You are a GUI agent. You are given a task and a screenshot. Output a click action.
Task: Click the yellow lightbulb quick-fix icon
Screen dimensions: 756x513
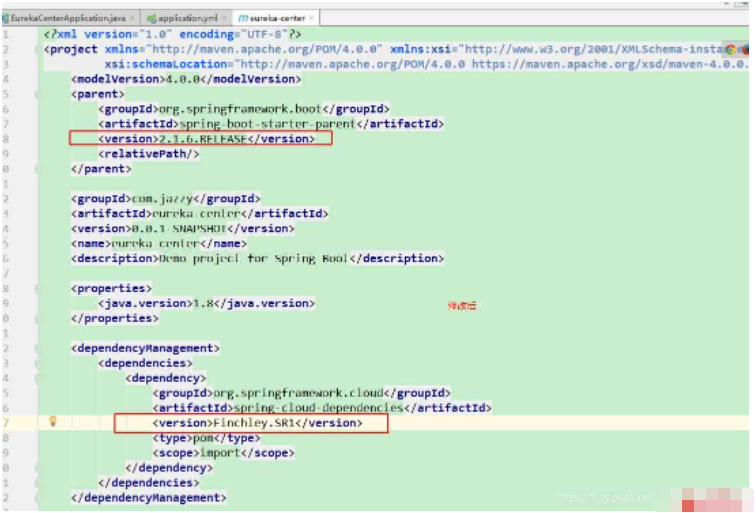(x=53, y=422)
